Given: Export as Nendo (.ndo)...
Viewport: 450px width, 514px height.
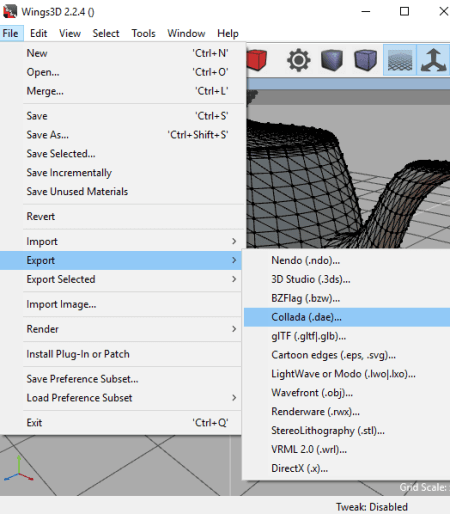Looking at the screenshot, I should click(347, 260).
